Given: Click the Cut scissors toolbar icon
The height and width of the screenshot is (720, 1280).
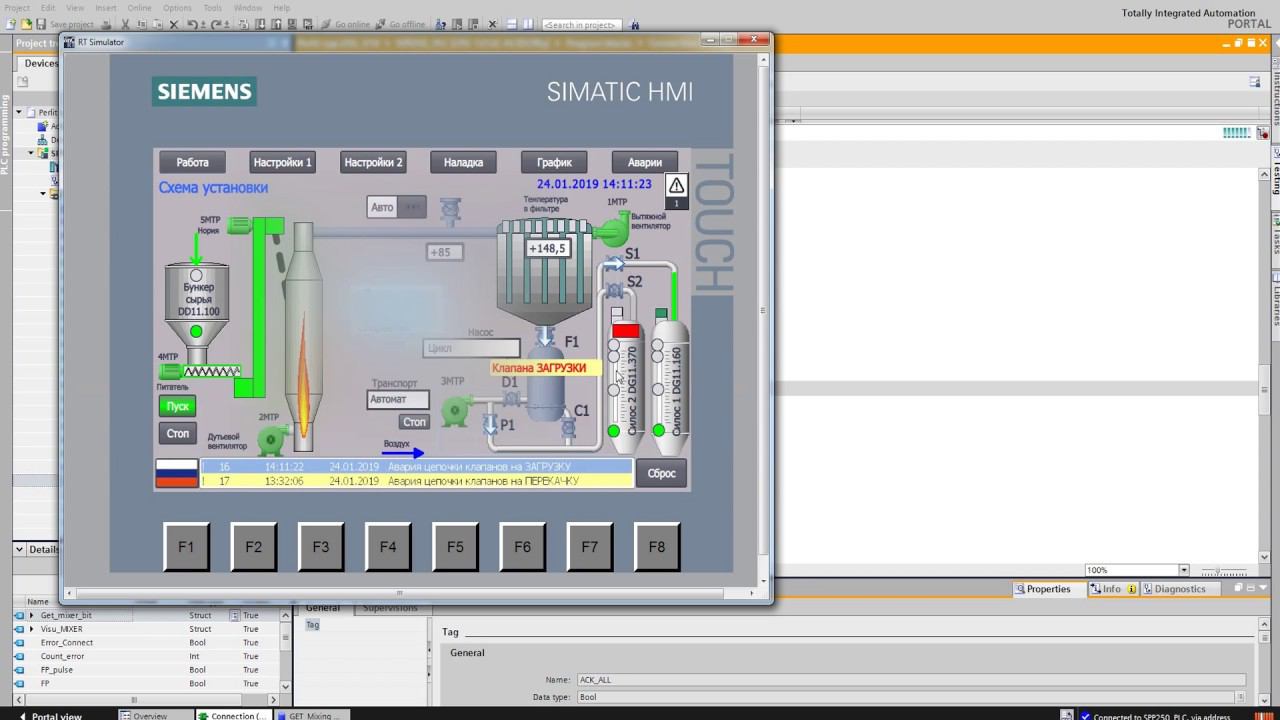Looking at the screenshot, I should 125,24.
